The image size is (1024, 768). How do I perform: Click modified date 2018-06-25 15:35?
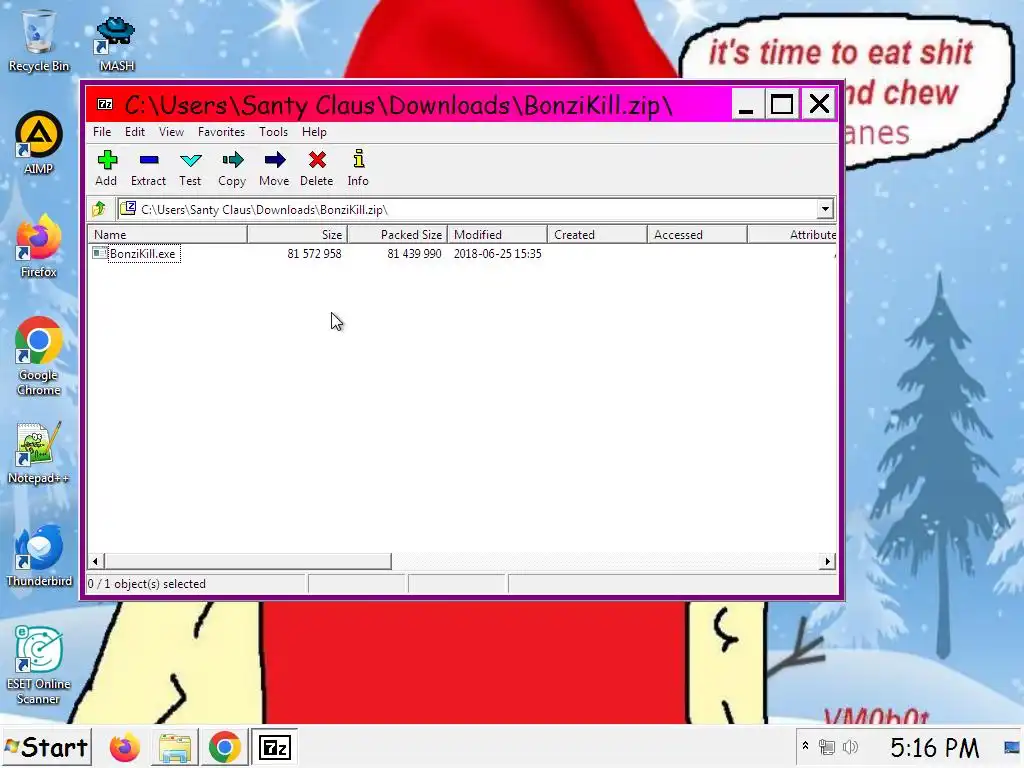point(498,253)
